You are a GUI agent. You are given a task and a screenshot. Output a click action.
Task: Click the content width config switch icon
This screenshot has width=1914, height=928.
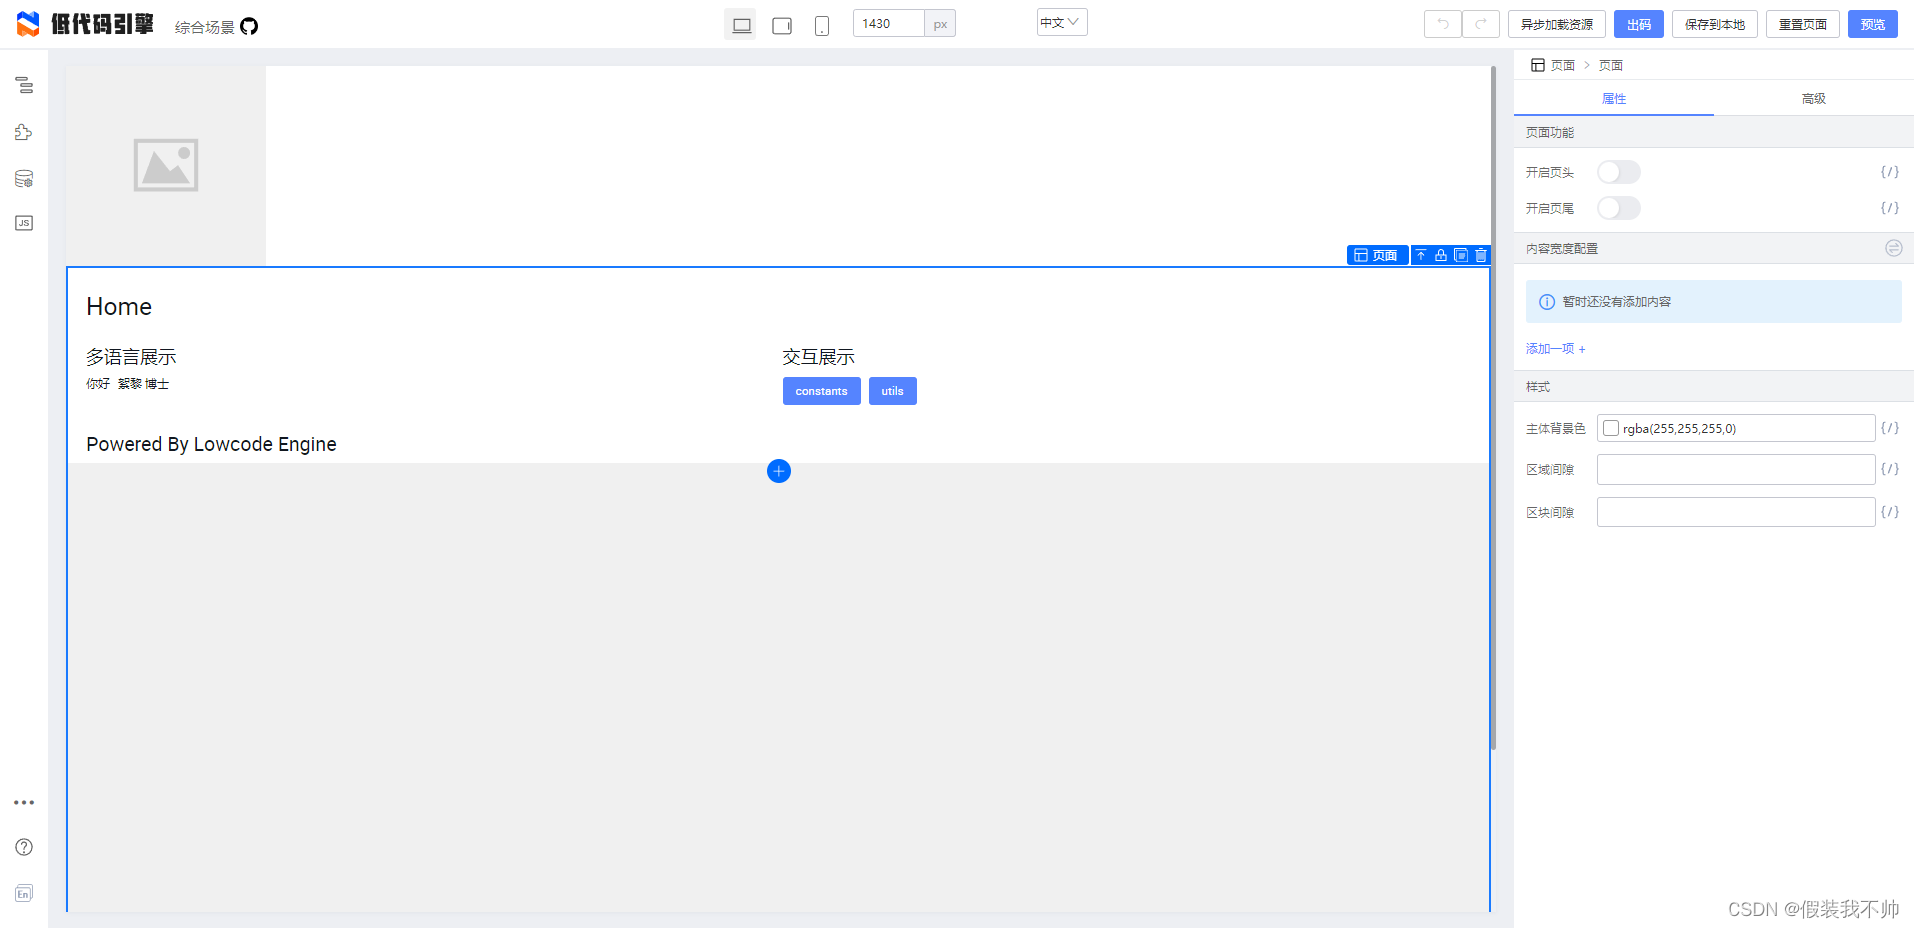point(1893,248)
